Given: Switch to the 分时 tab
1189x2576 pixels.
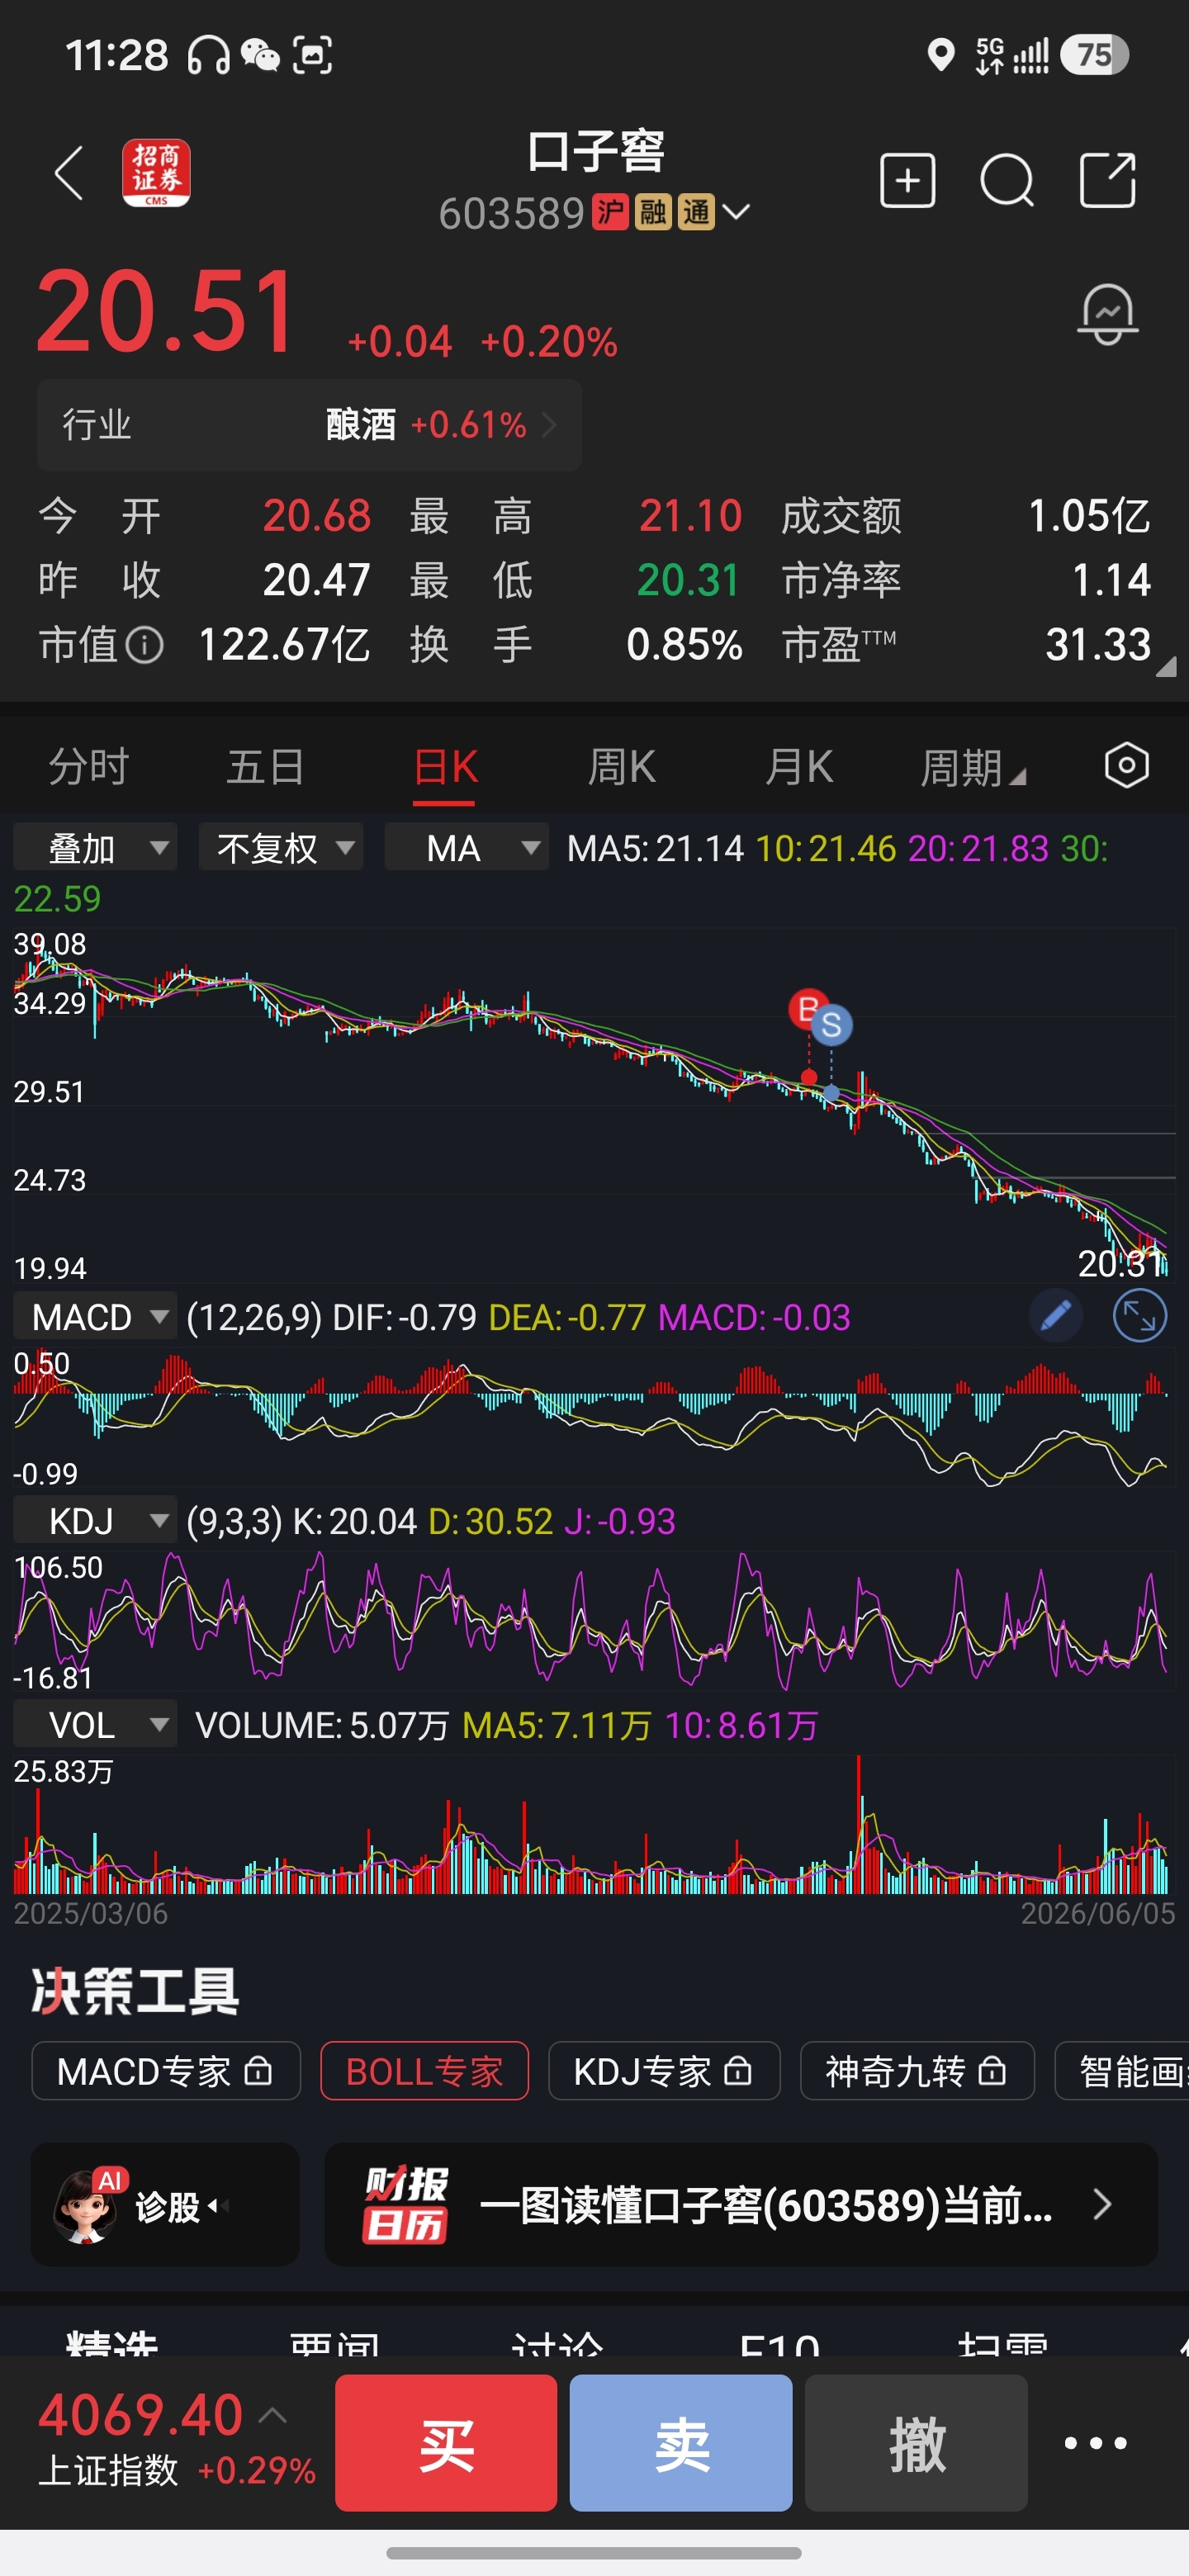Looking at the screenshot, I should [x=88, y=767].
